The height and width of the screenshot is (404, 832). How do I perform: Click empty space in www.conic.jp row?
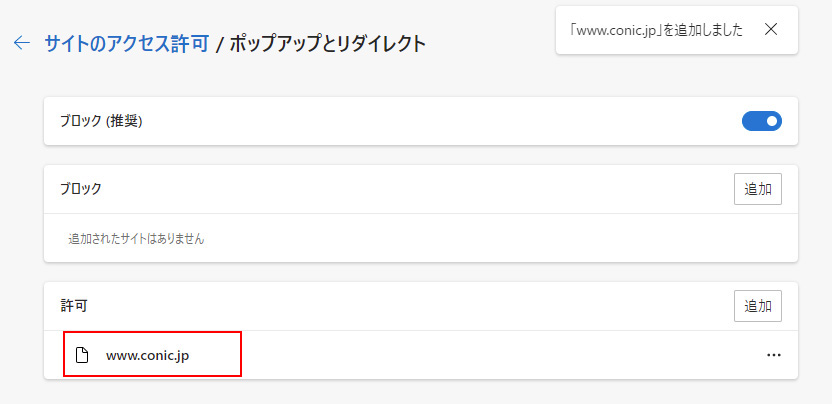point(478,355)
